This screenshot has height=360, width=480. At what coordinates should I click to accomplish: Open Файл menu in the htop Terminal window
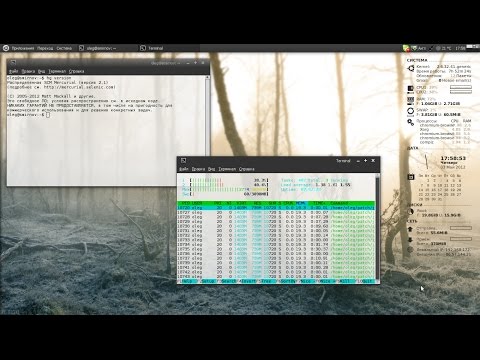pos(183,169)
